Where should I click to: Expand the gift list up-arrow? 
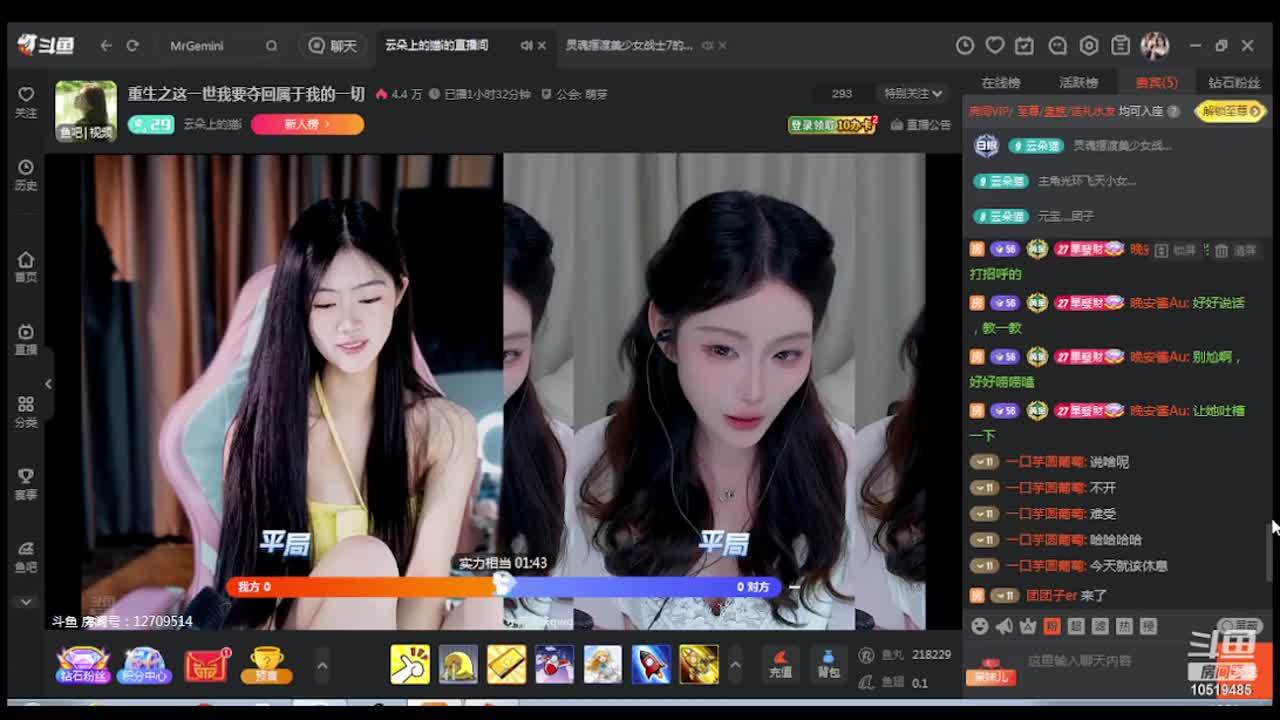click(735, 665)
